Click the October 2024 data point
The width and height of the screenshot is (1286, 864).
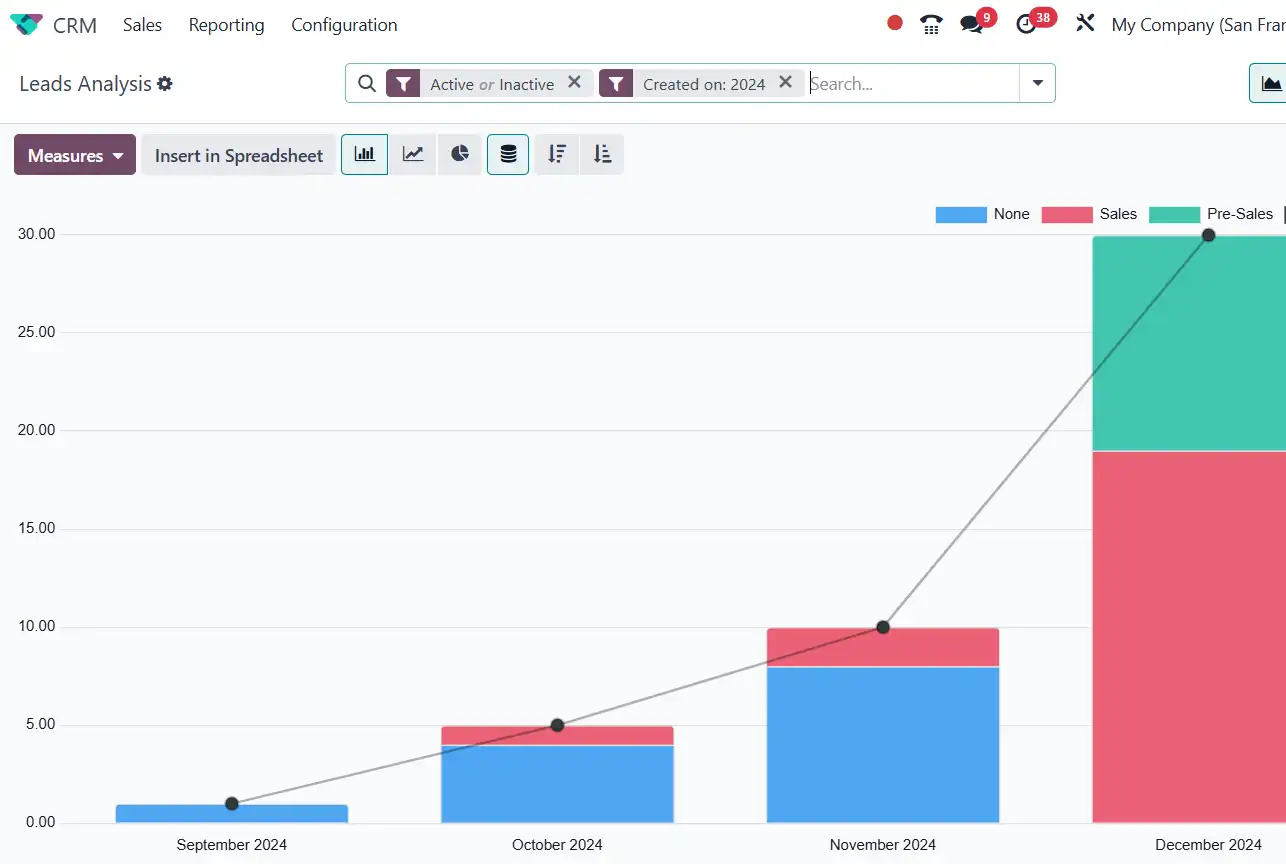[557, 725]
